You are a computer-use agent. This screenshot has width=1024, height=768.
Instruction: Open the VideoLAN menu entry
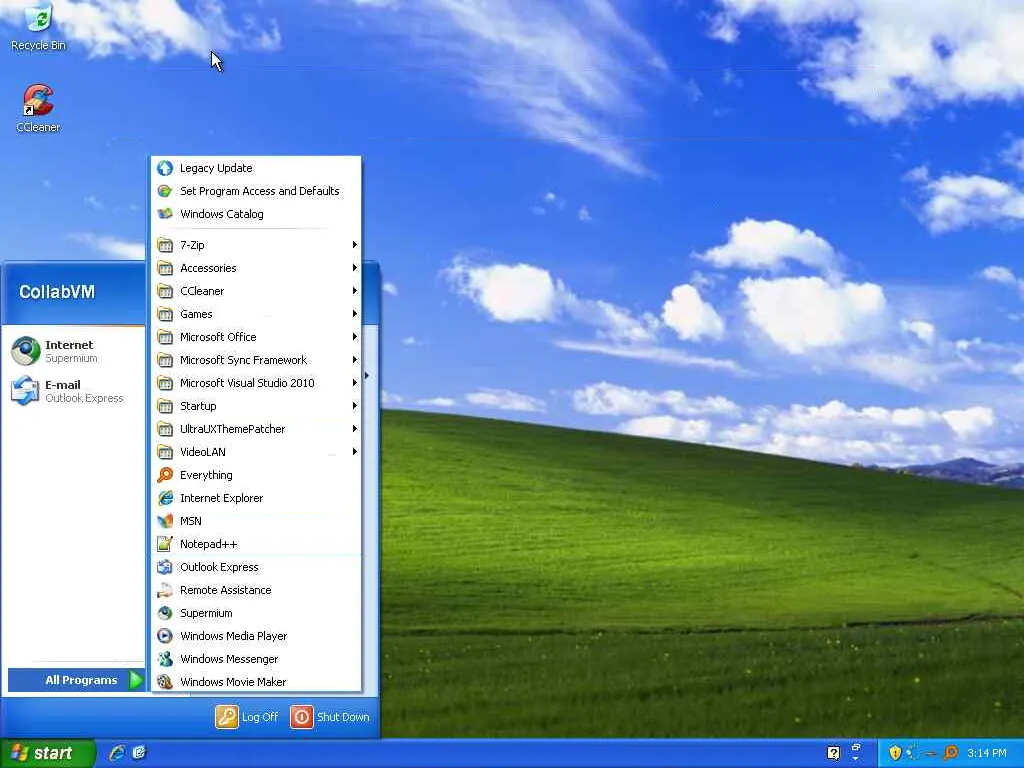(x=256, y=451)
